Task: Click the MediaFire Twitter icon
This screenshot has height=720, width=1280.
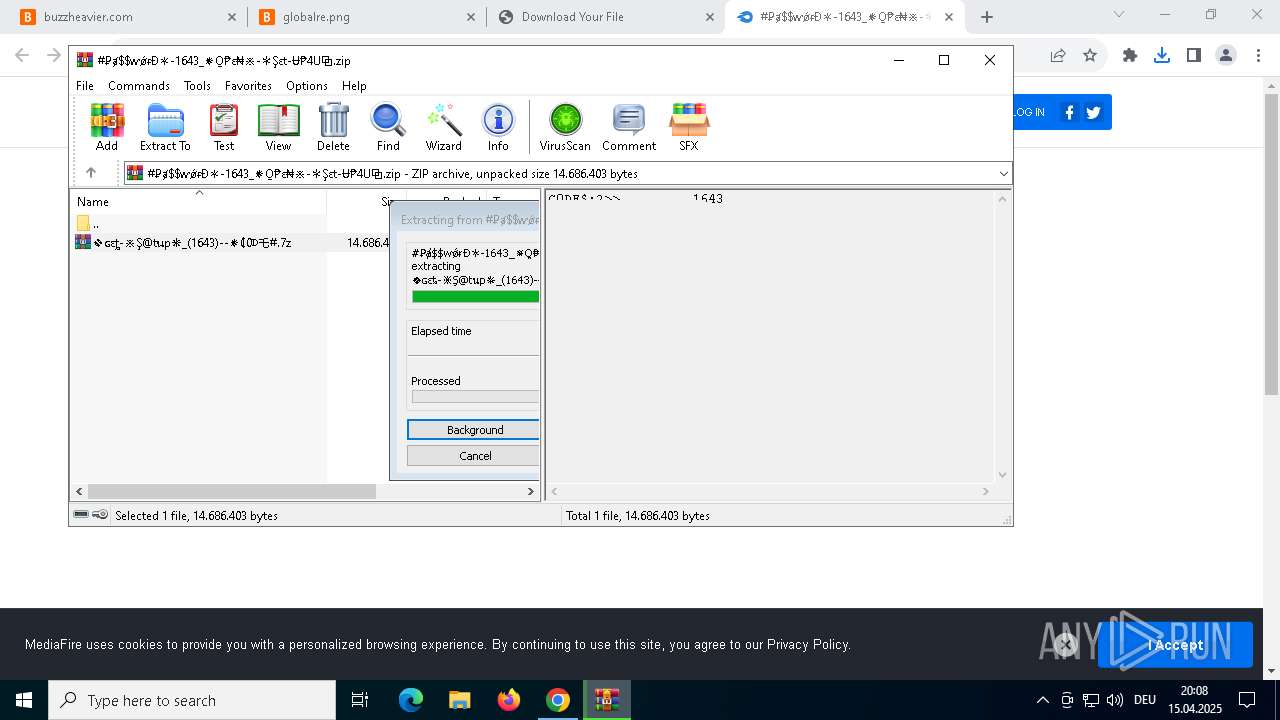Action: [1093, 112]
